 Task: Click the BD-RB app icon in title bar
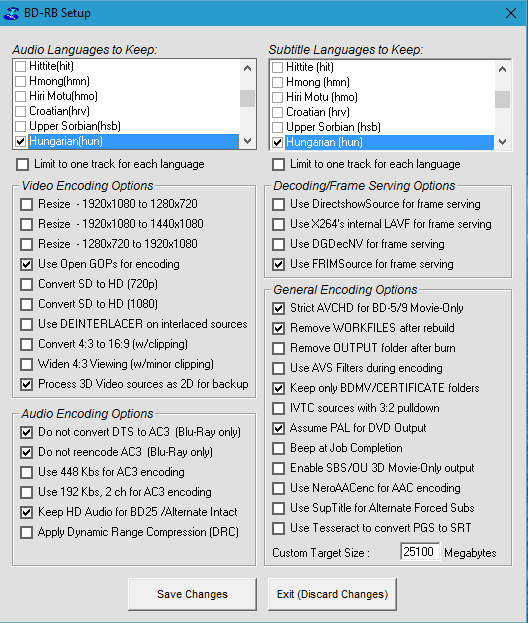(x=11, y=13)
